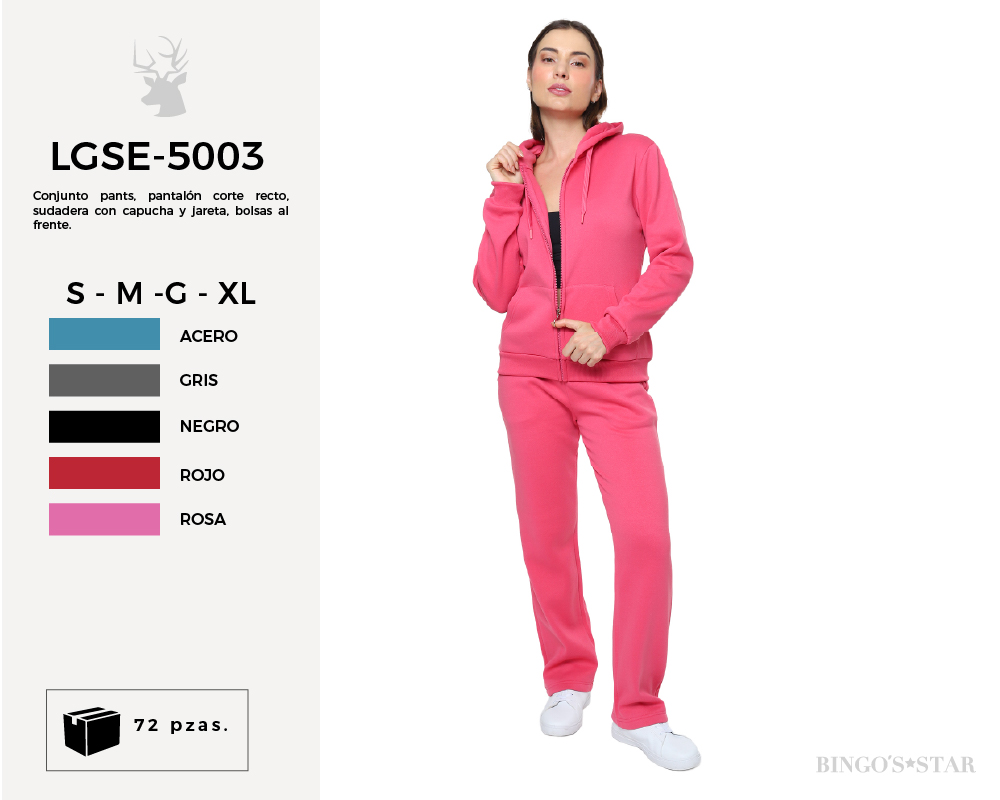This screenshot has height=800, width=1000.
Task: Click the model's pink hooded sweatshirt
Action: pos(584,255)
